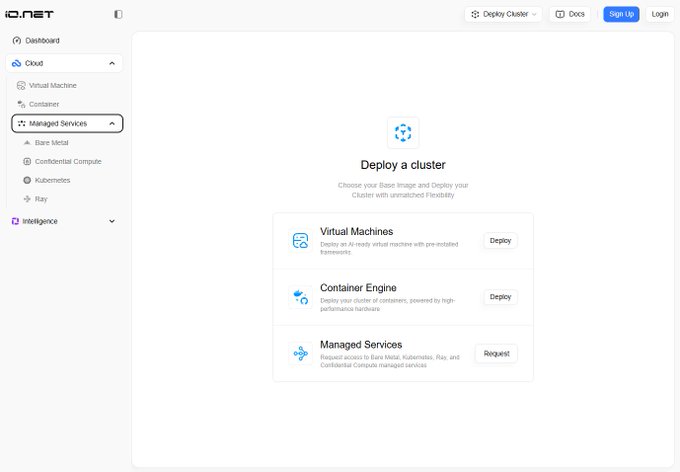
Task: Click the 'AI-ready virtual machine' description
Action: pyautogui.click(x=389, y=248)
